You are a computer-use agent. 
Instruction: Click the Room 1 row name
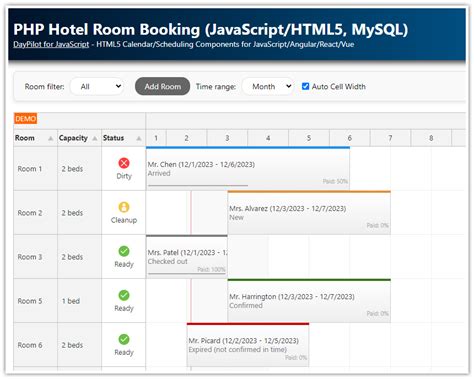(x=30, y=169)
